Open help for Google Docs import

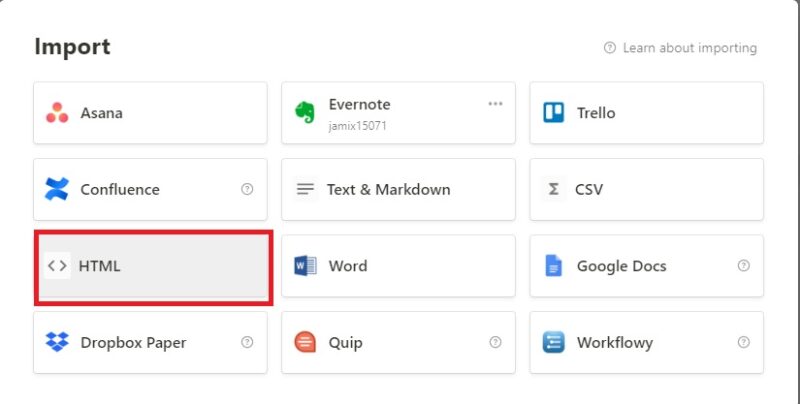click(x=744, y=266)
